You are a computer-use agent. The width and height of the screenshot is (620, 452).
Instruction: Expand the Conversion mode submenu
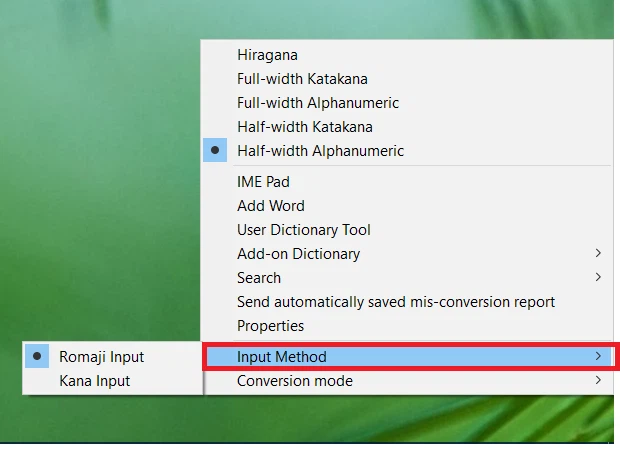294,381
